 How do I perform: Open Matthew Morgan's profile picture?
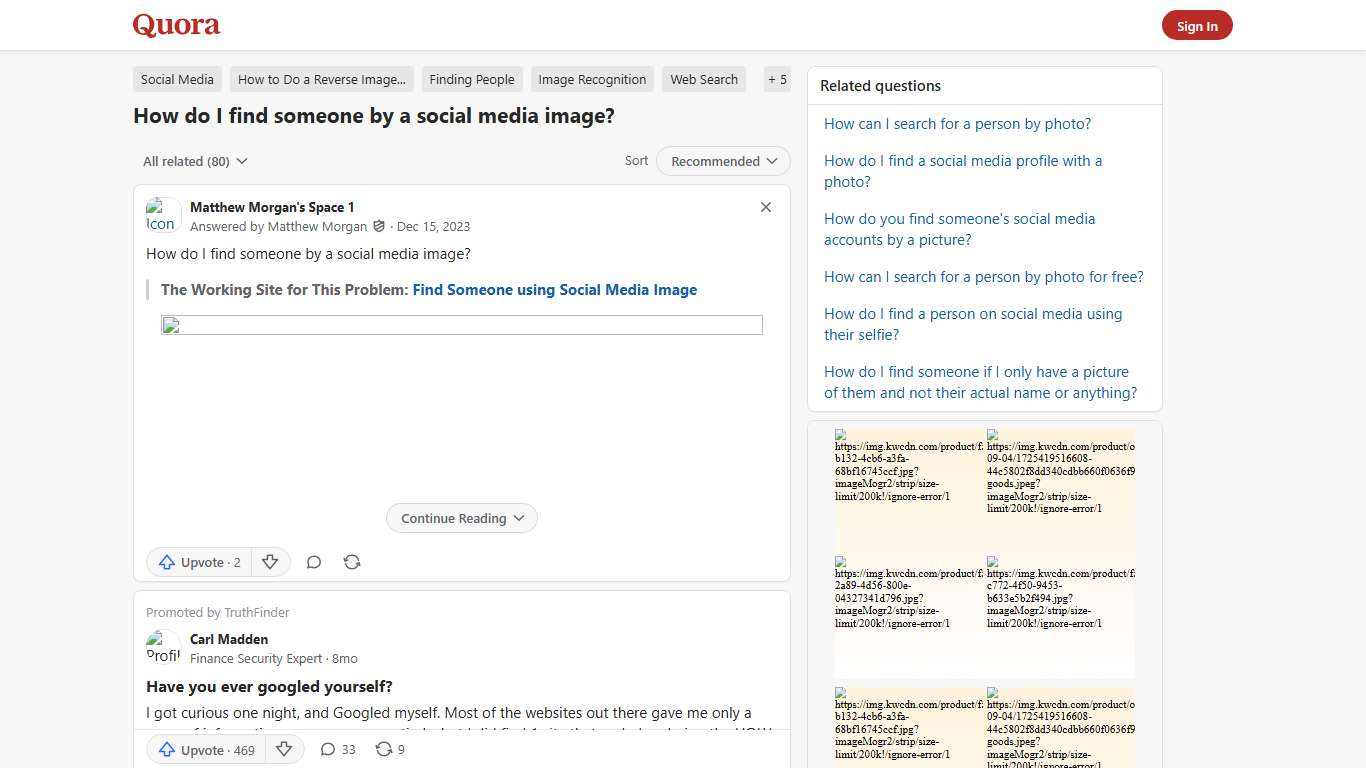[163, 215]
